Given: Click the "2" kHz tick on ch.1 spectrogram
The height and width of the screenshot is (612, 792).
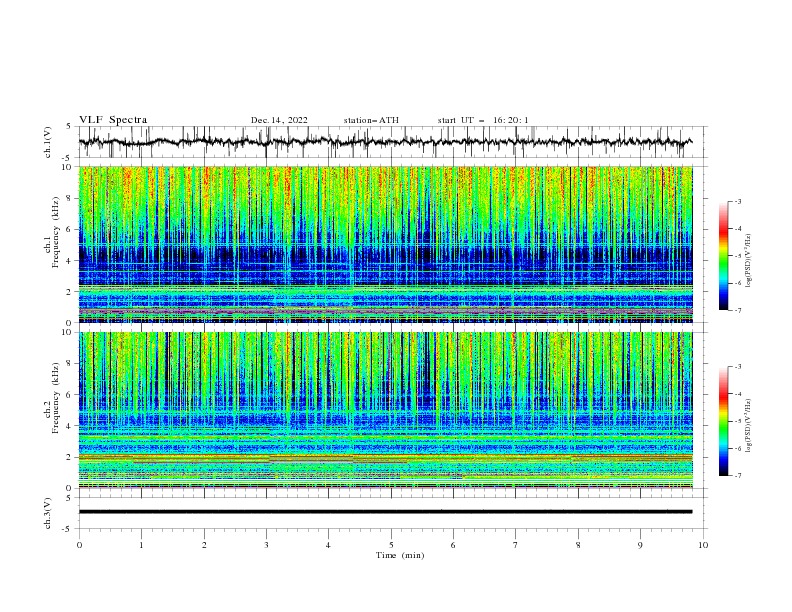Looking at the screenshot, I should 70,292.
